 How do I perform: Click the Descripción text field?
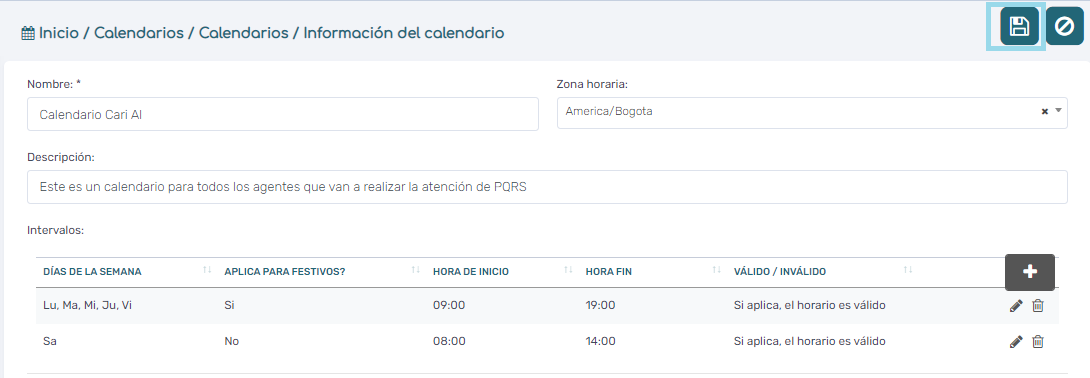(547, 187)
